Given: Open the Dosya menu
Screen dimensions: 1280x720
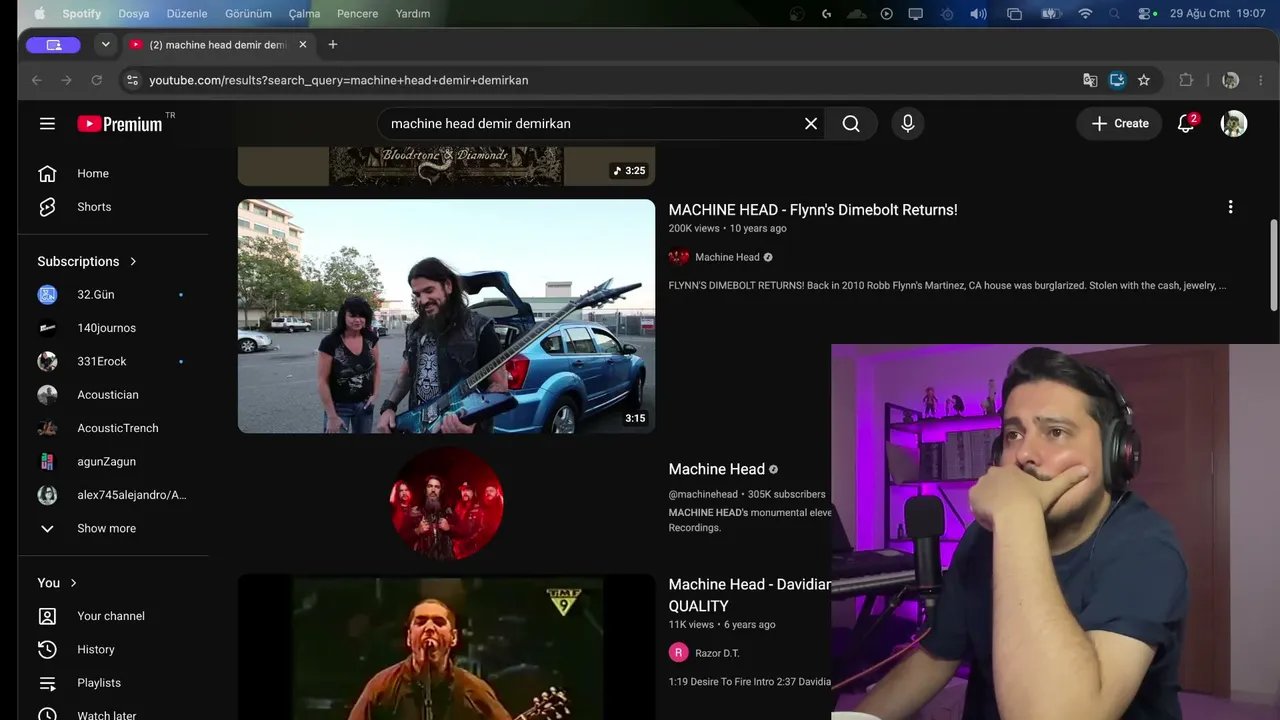Looking at the screenshot, I should click(134, 14).
